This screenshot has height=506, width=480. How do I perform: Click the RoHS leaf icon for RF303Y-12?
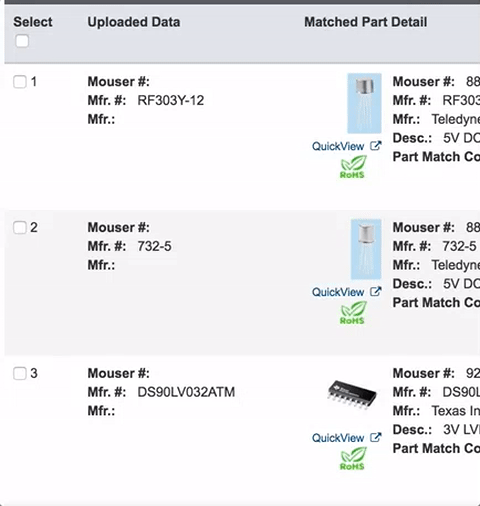pyautogui.click(x=353, y=167)
